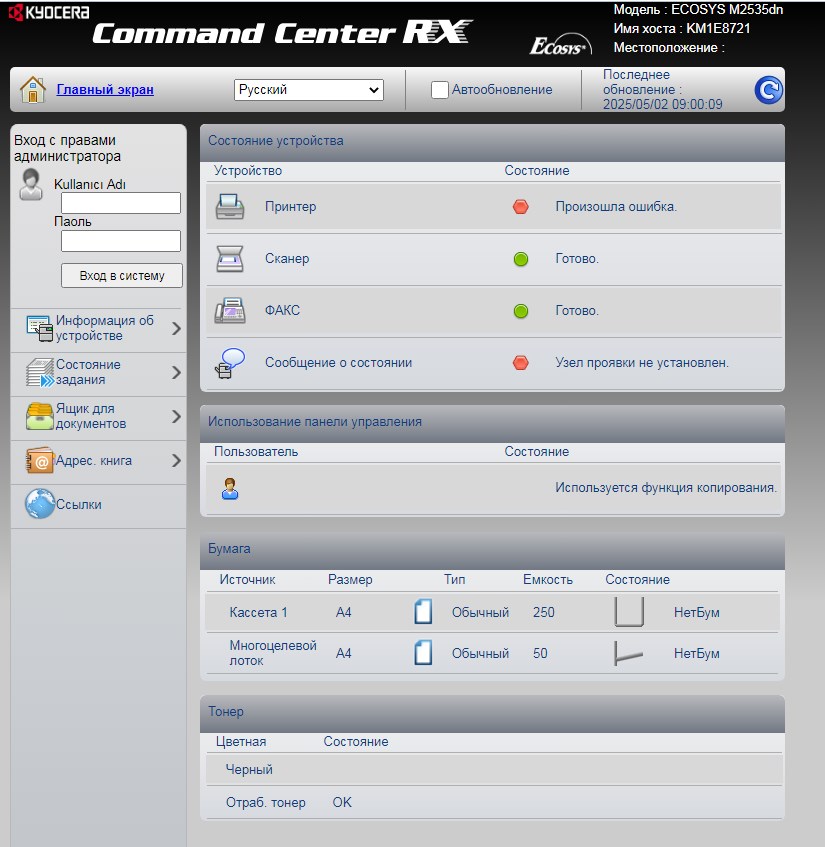Click the control panel user icon

(x=230, y=489)
